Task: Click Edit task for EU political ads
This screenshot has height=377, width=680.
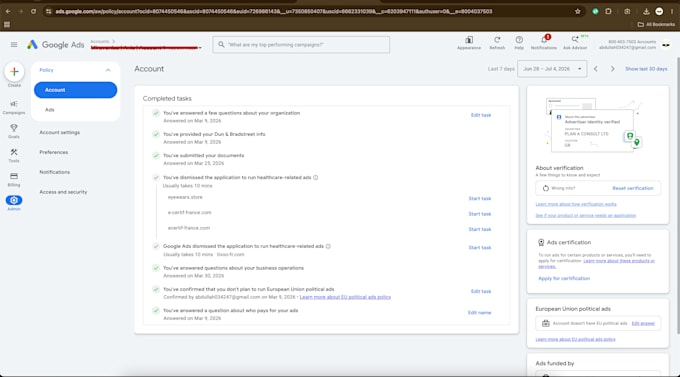Action: pos(481,292)
